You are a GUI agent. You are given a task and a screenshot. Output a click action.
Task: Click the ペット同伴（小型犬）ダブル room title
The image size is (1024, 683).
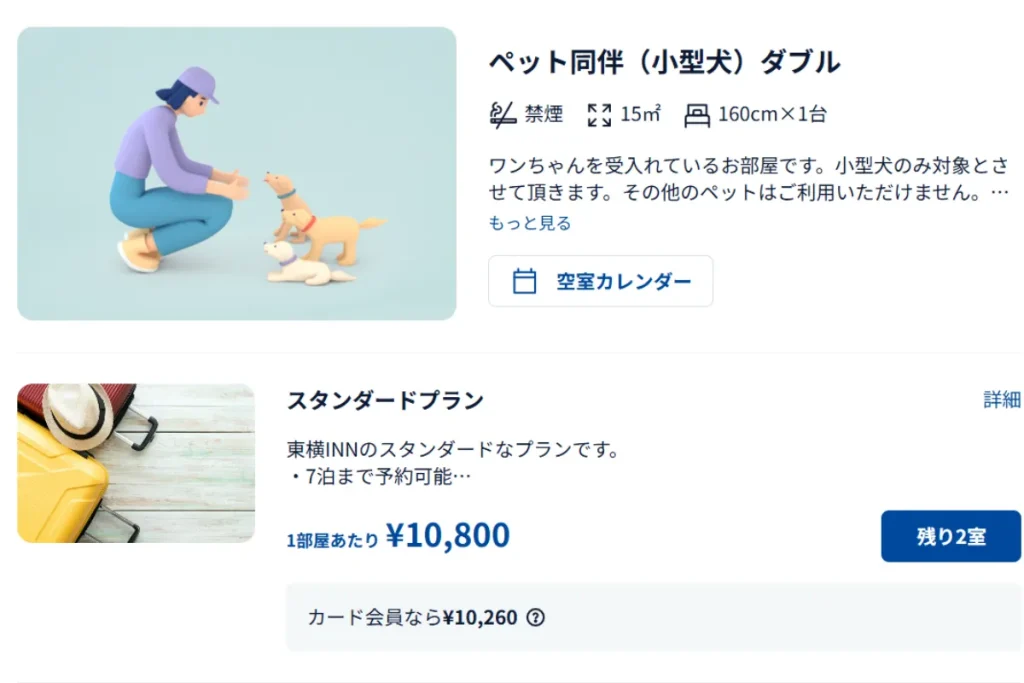point(664,62)
